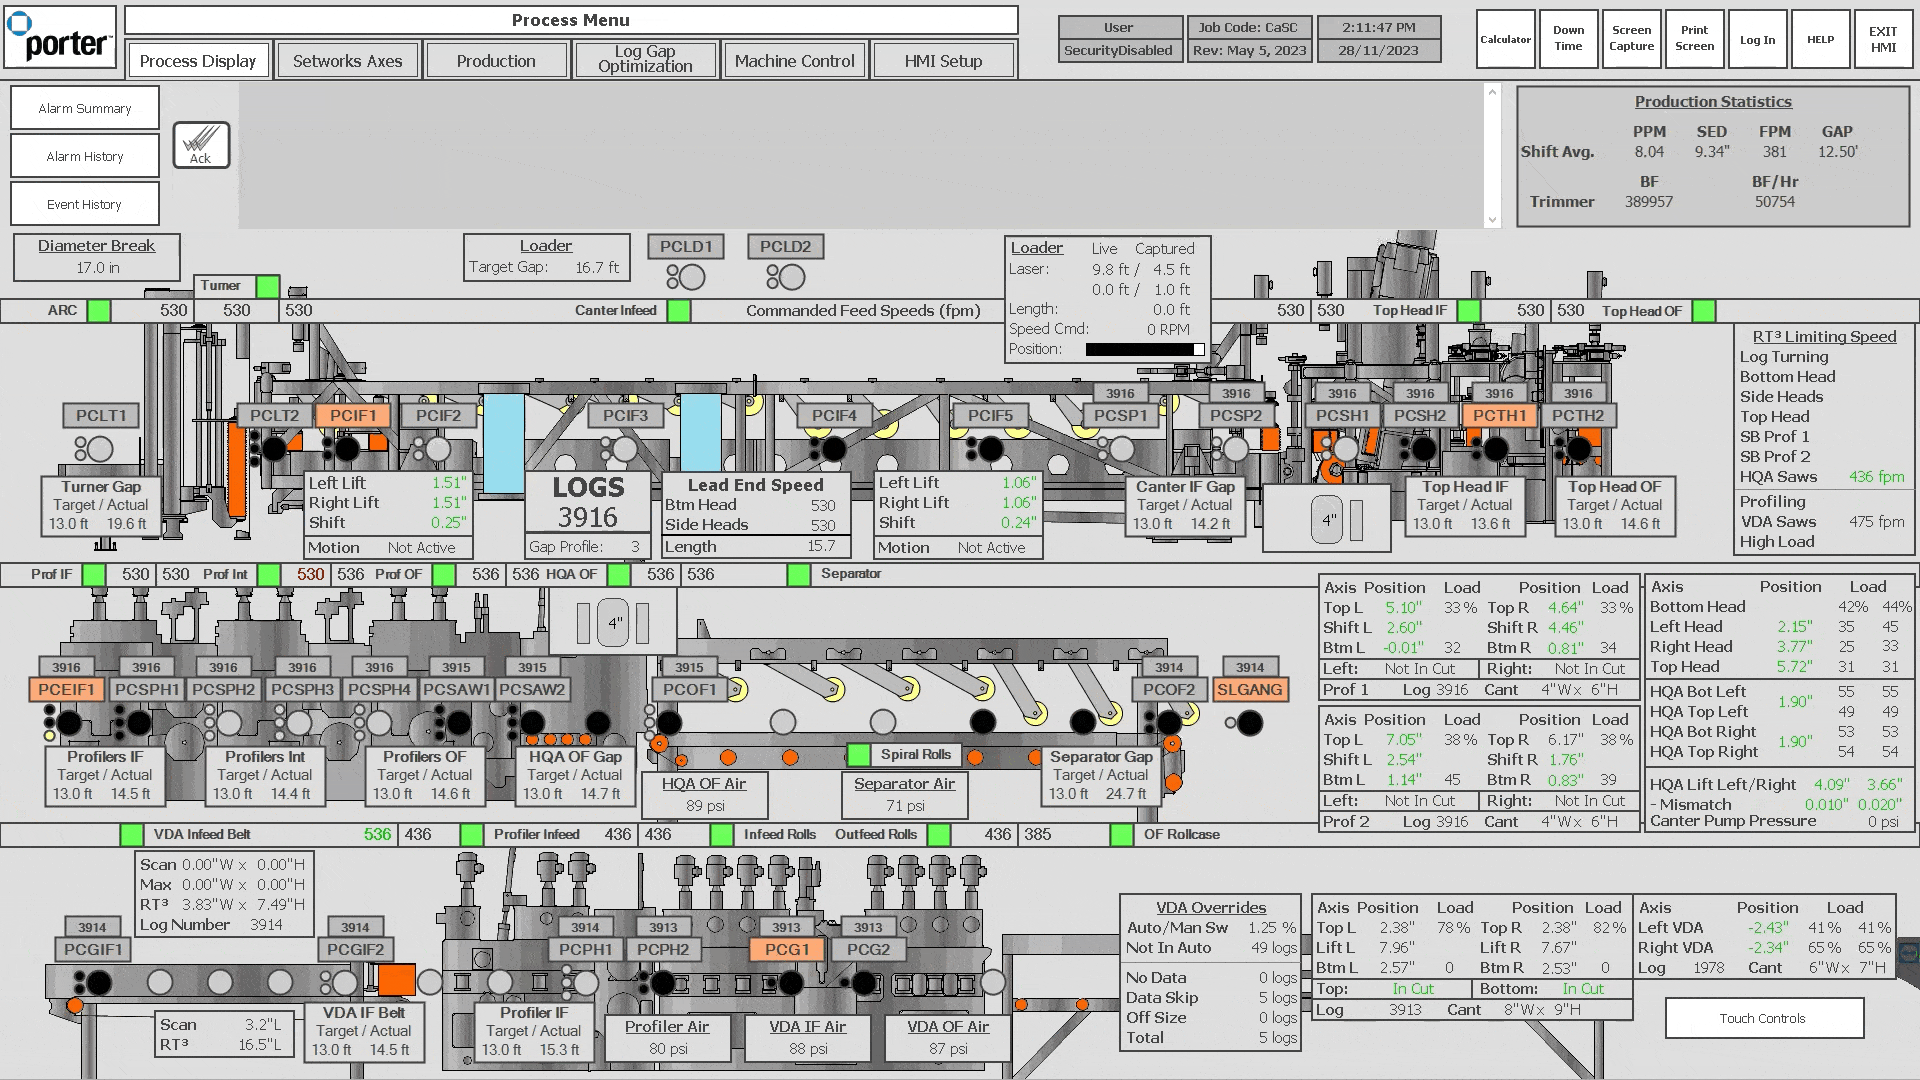Open the Alarm History

point(85,156)
